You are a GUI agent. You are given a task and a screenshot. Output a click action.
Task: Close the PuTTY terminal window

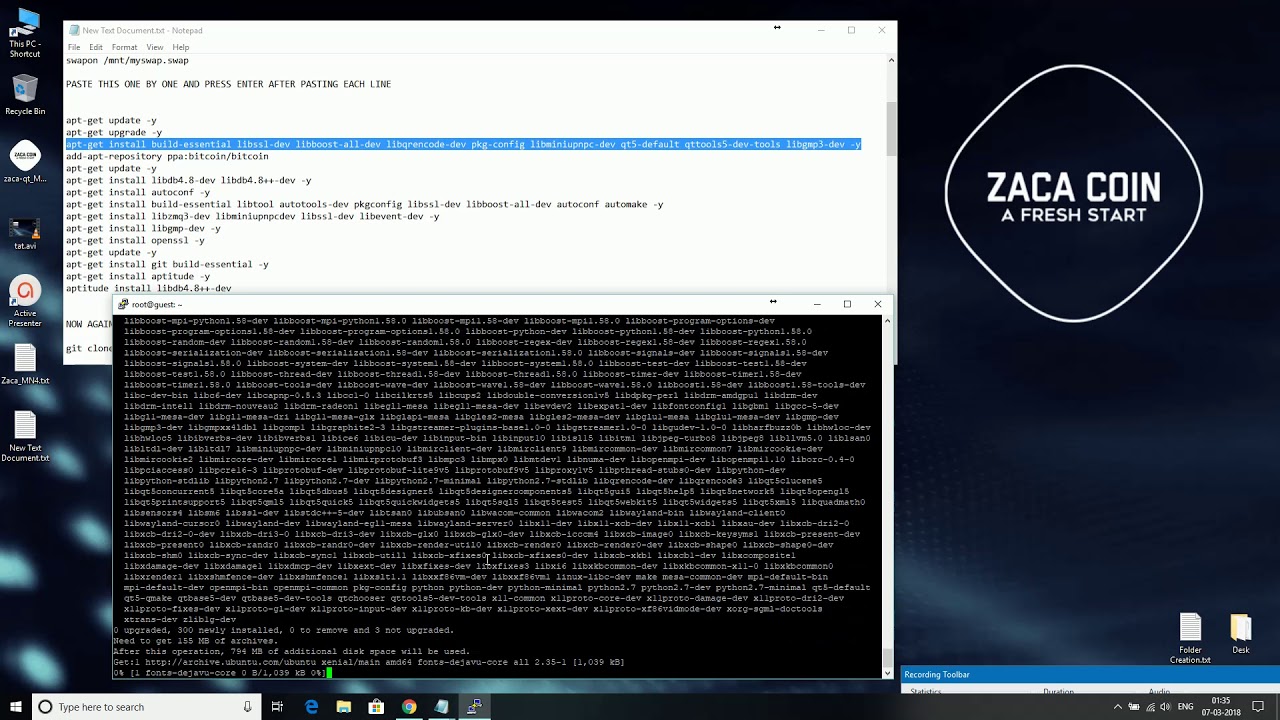click(878, 304)
